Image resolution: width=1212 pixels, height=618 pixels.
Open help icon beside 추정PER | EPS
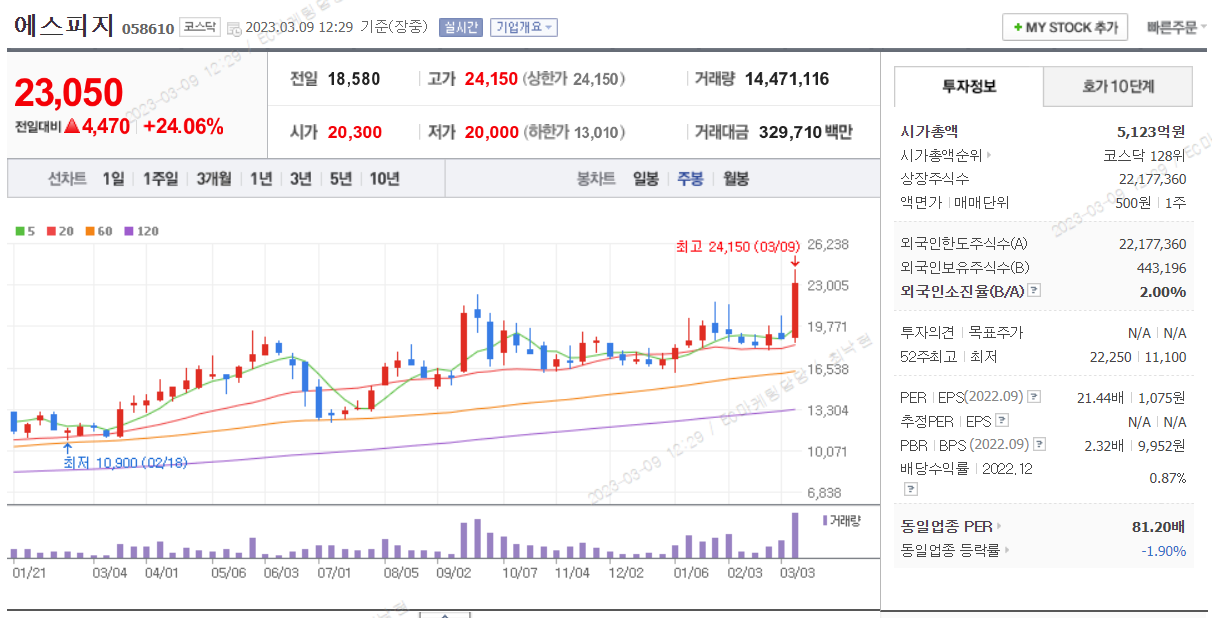coord(1002,421)
